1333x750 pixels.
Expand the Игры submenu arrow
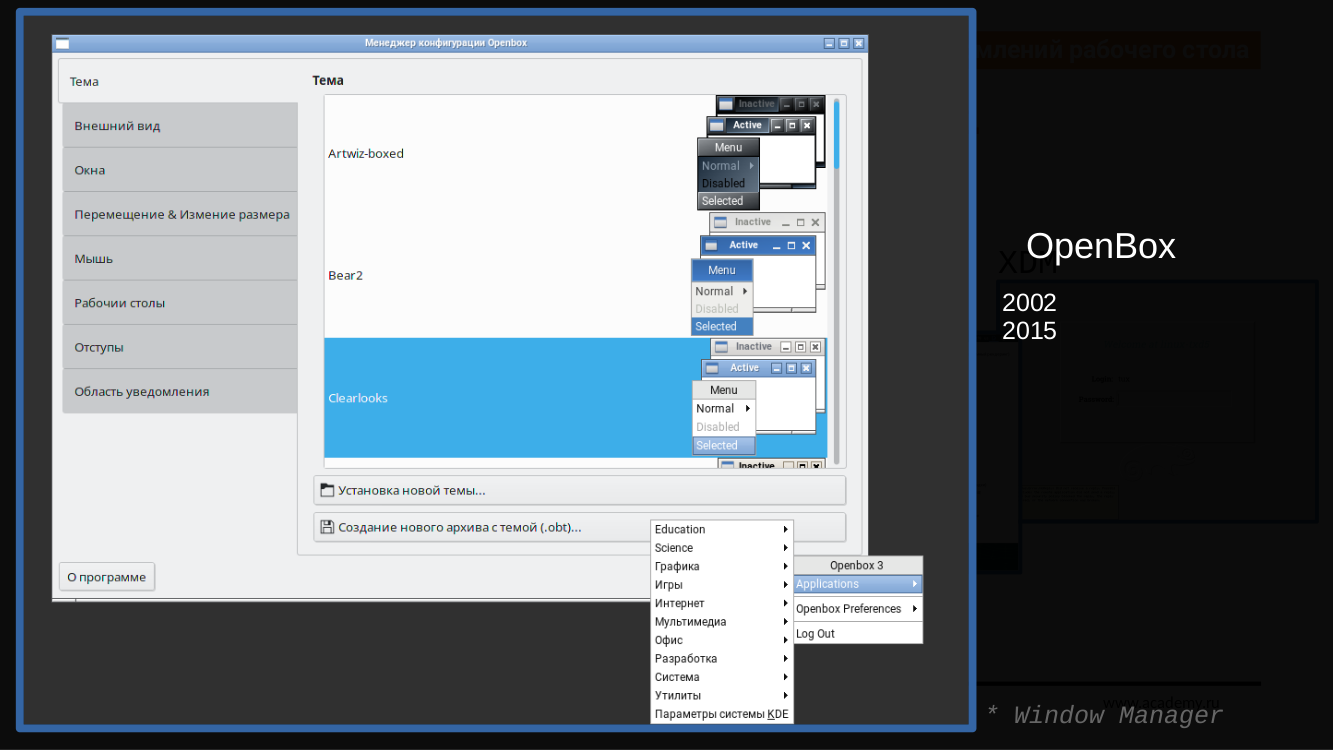(x=786, y=585)
